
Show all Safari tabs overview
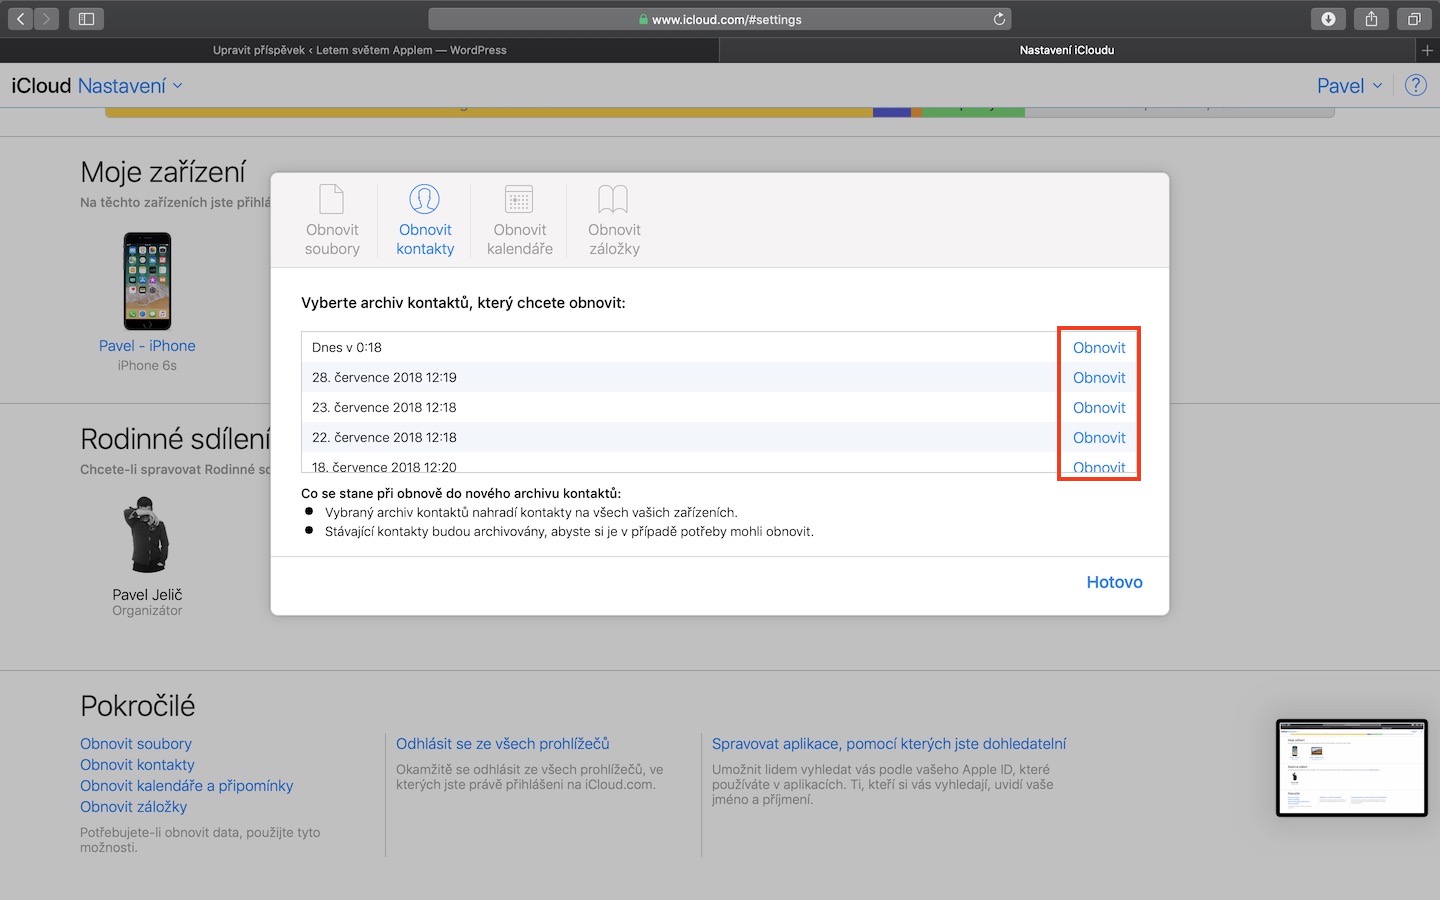pyautogui.click(x=1414, y=19)
